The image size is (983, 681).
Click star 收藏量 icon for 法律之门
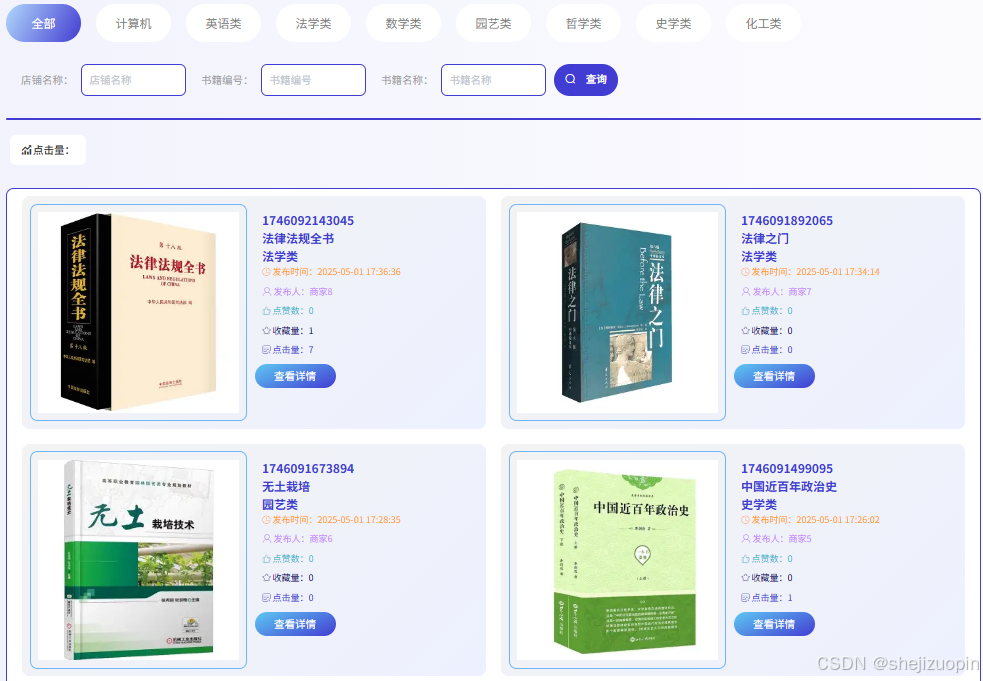tap(745, 330)
